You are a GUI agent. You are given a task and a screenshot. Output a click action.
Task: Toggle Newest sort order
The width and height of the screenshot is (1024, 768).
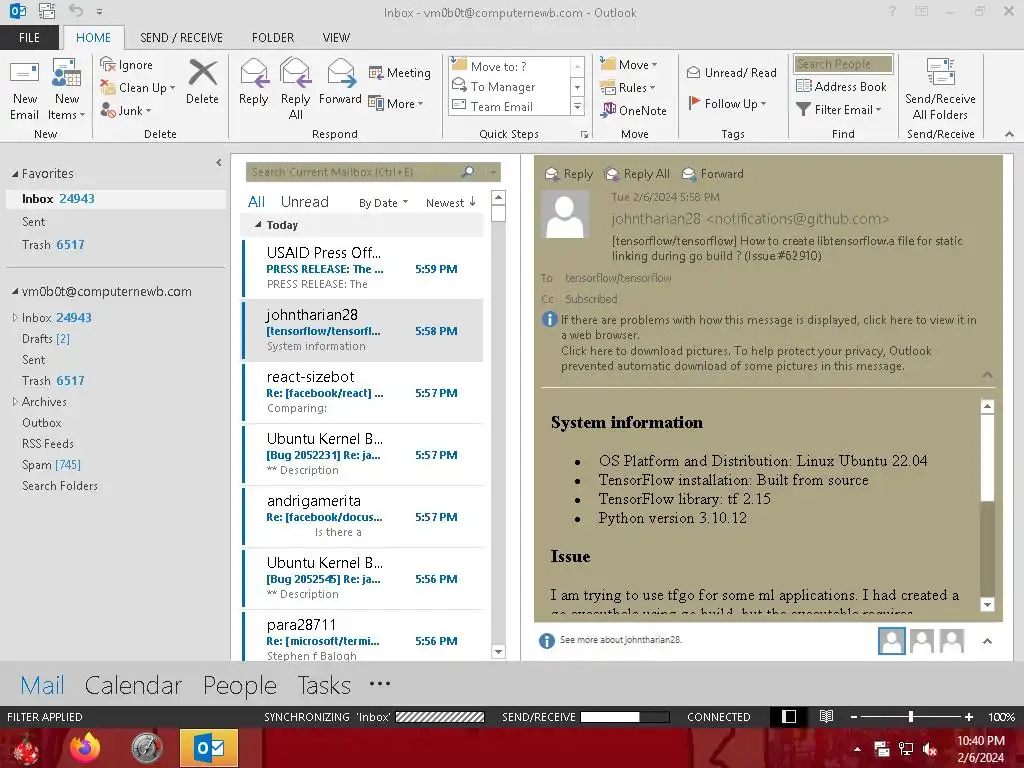click(451, 202)
